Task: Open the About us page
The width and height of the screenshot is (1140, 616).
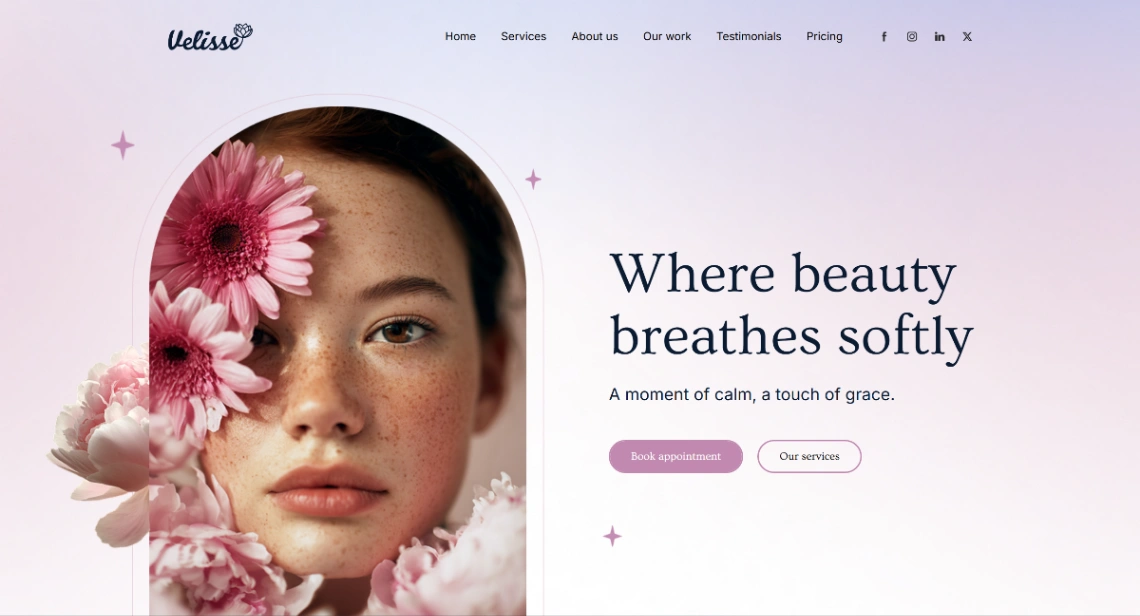Action: tap(595, 36)
